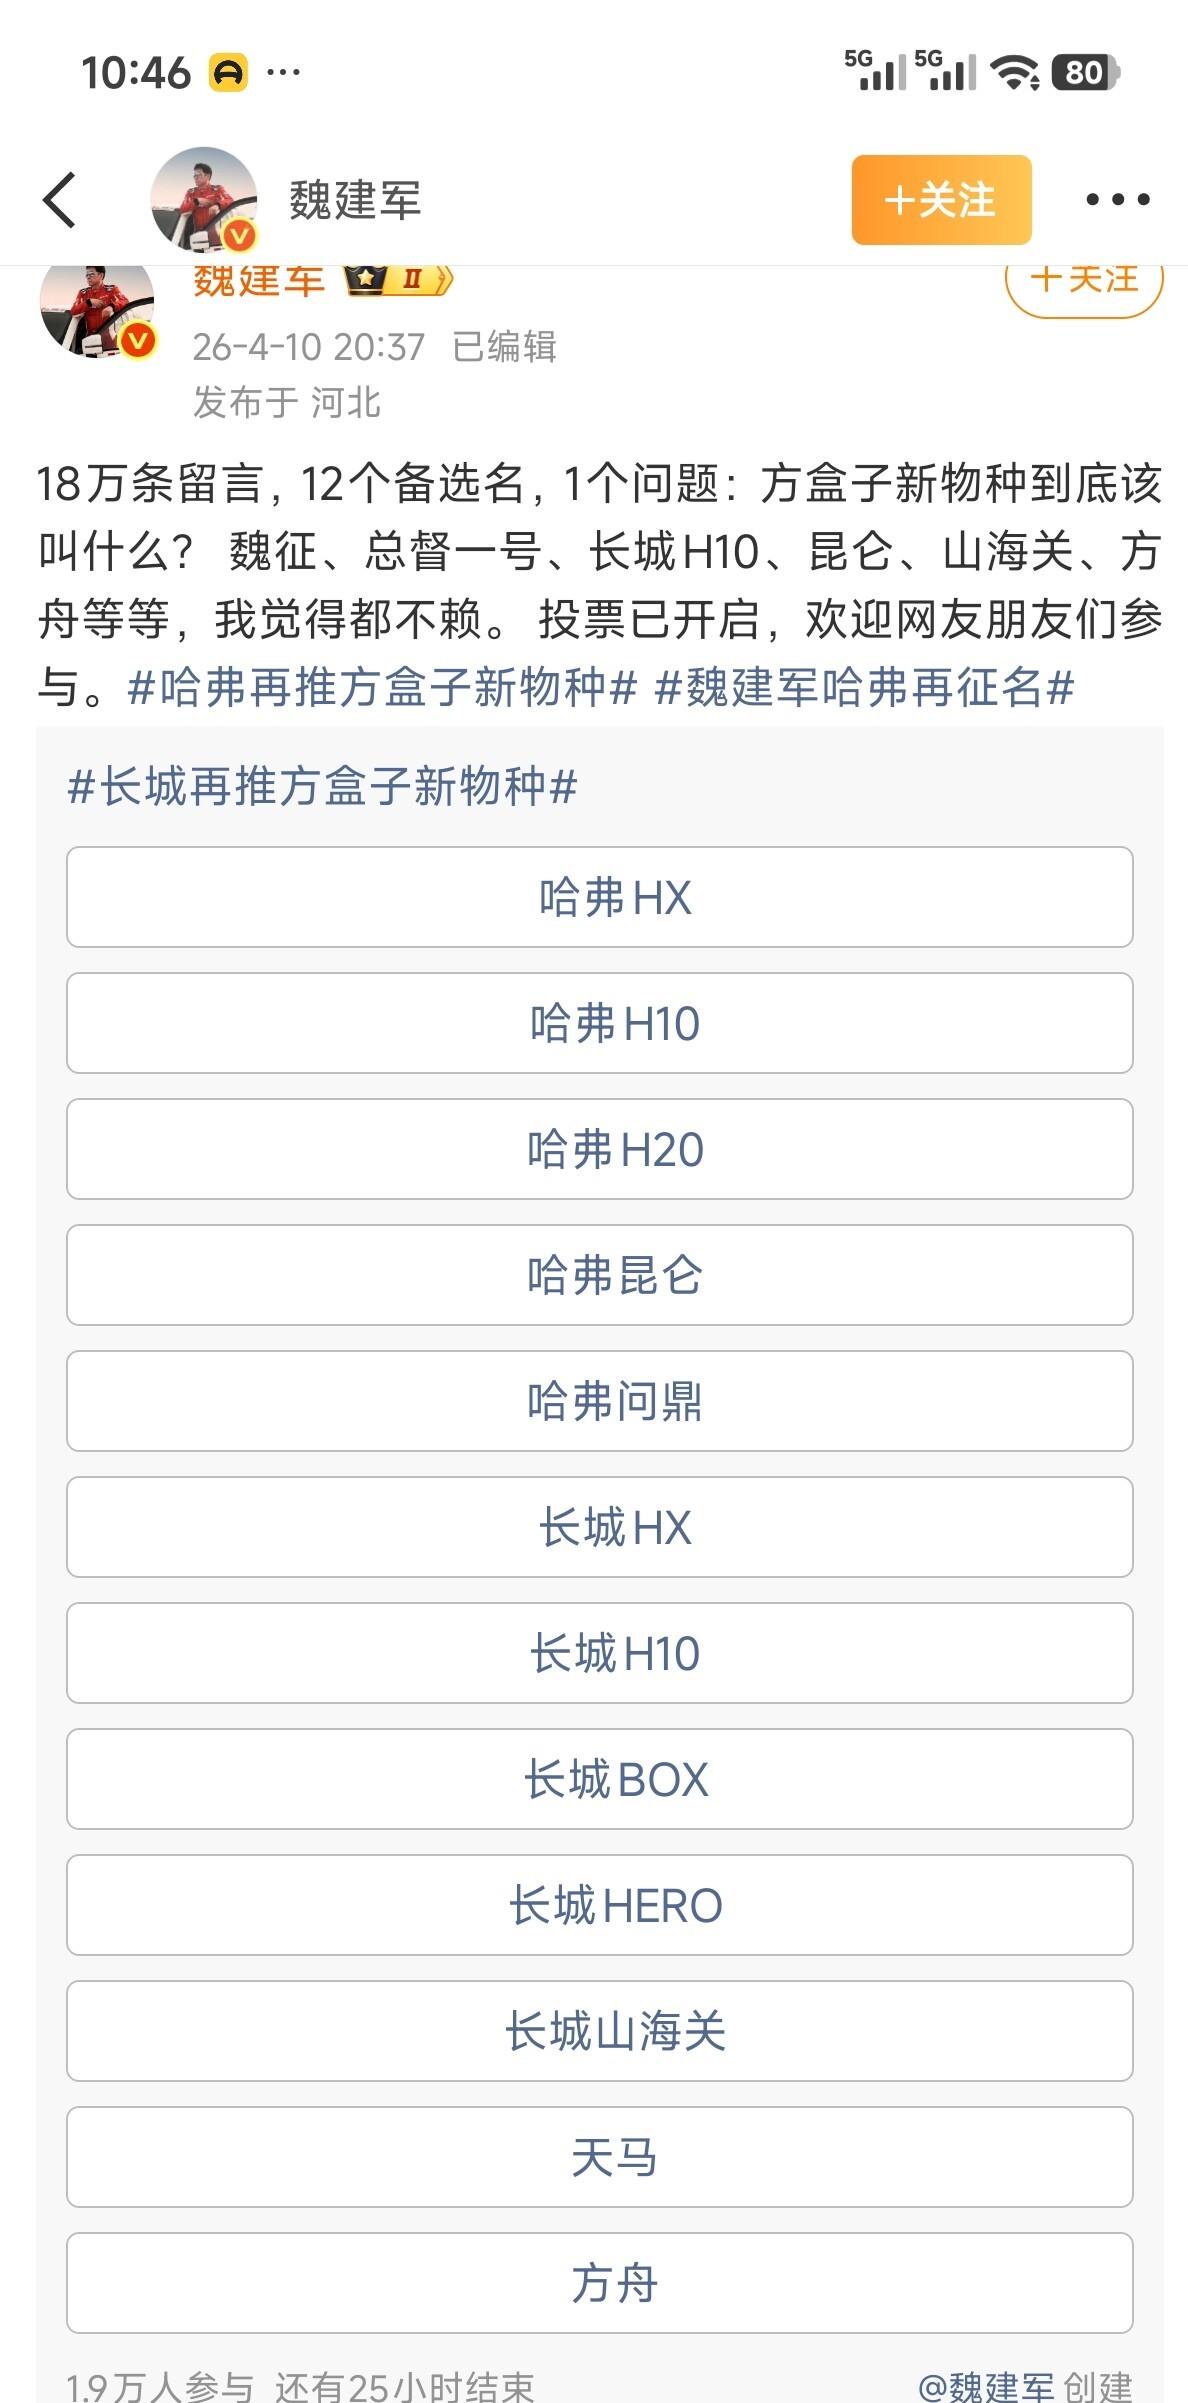1188x2403 pixels.
Task: Open hashtag #魏建军哈弗再征名#
Action: [x=864, y=688]
